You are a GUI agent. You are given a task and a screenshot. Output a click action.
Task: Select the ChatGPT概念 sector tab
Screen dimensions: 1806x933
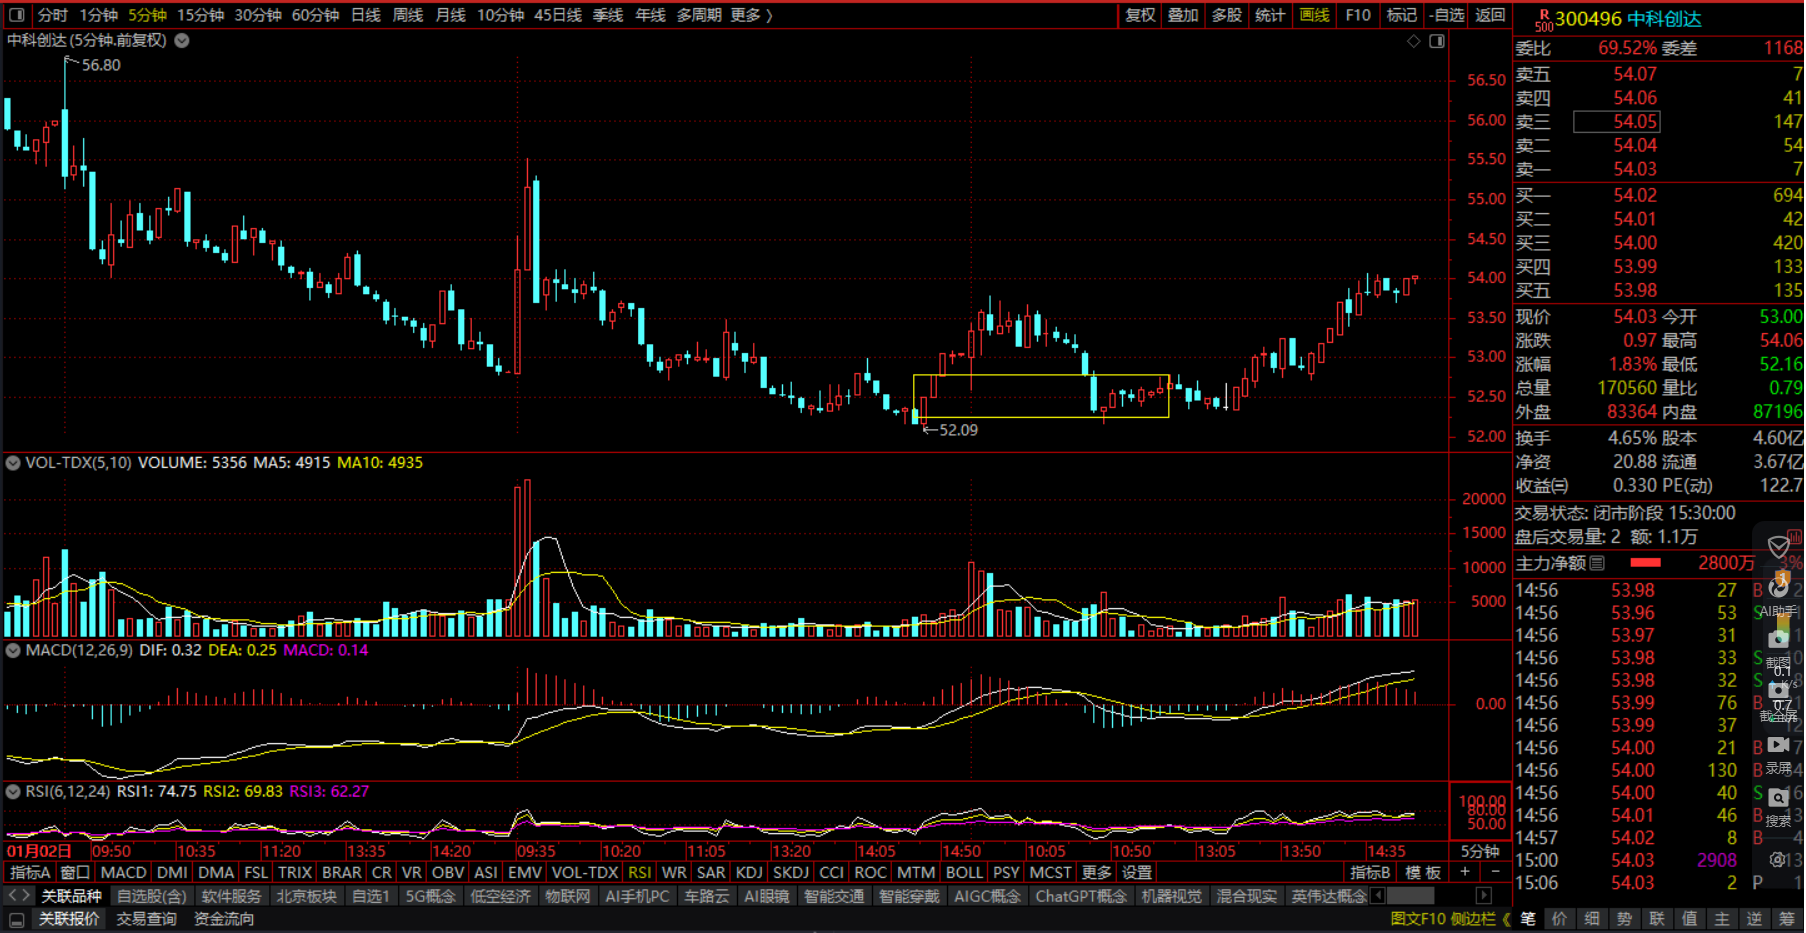(x=1081, y=896)
